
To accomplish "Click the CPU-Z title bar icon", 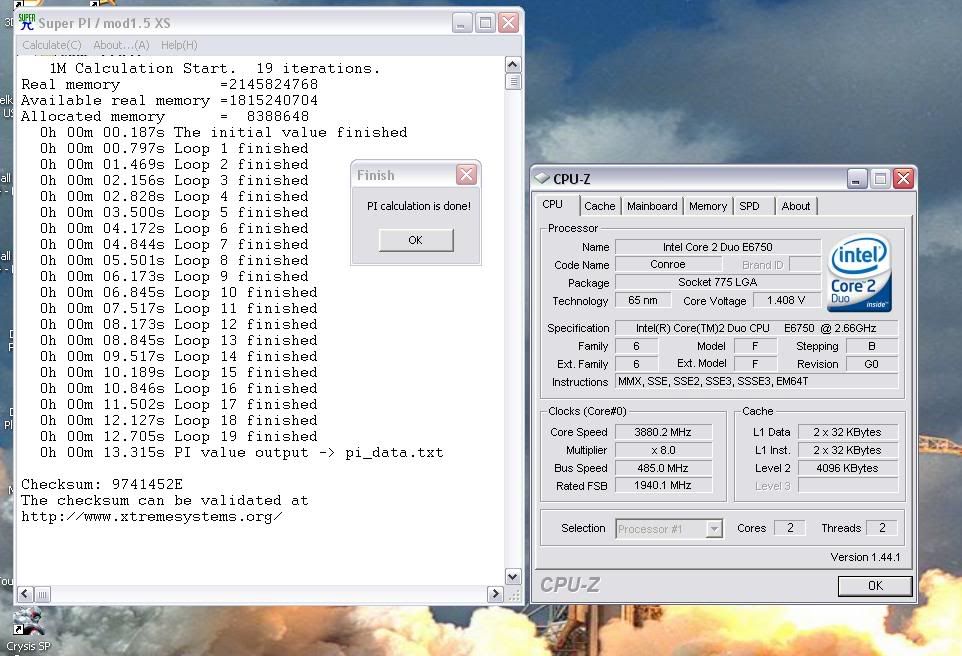I will pos(542,179).
